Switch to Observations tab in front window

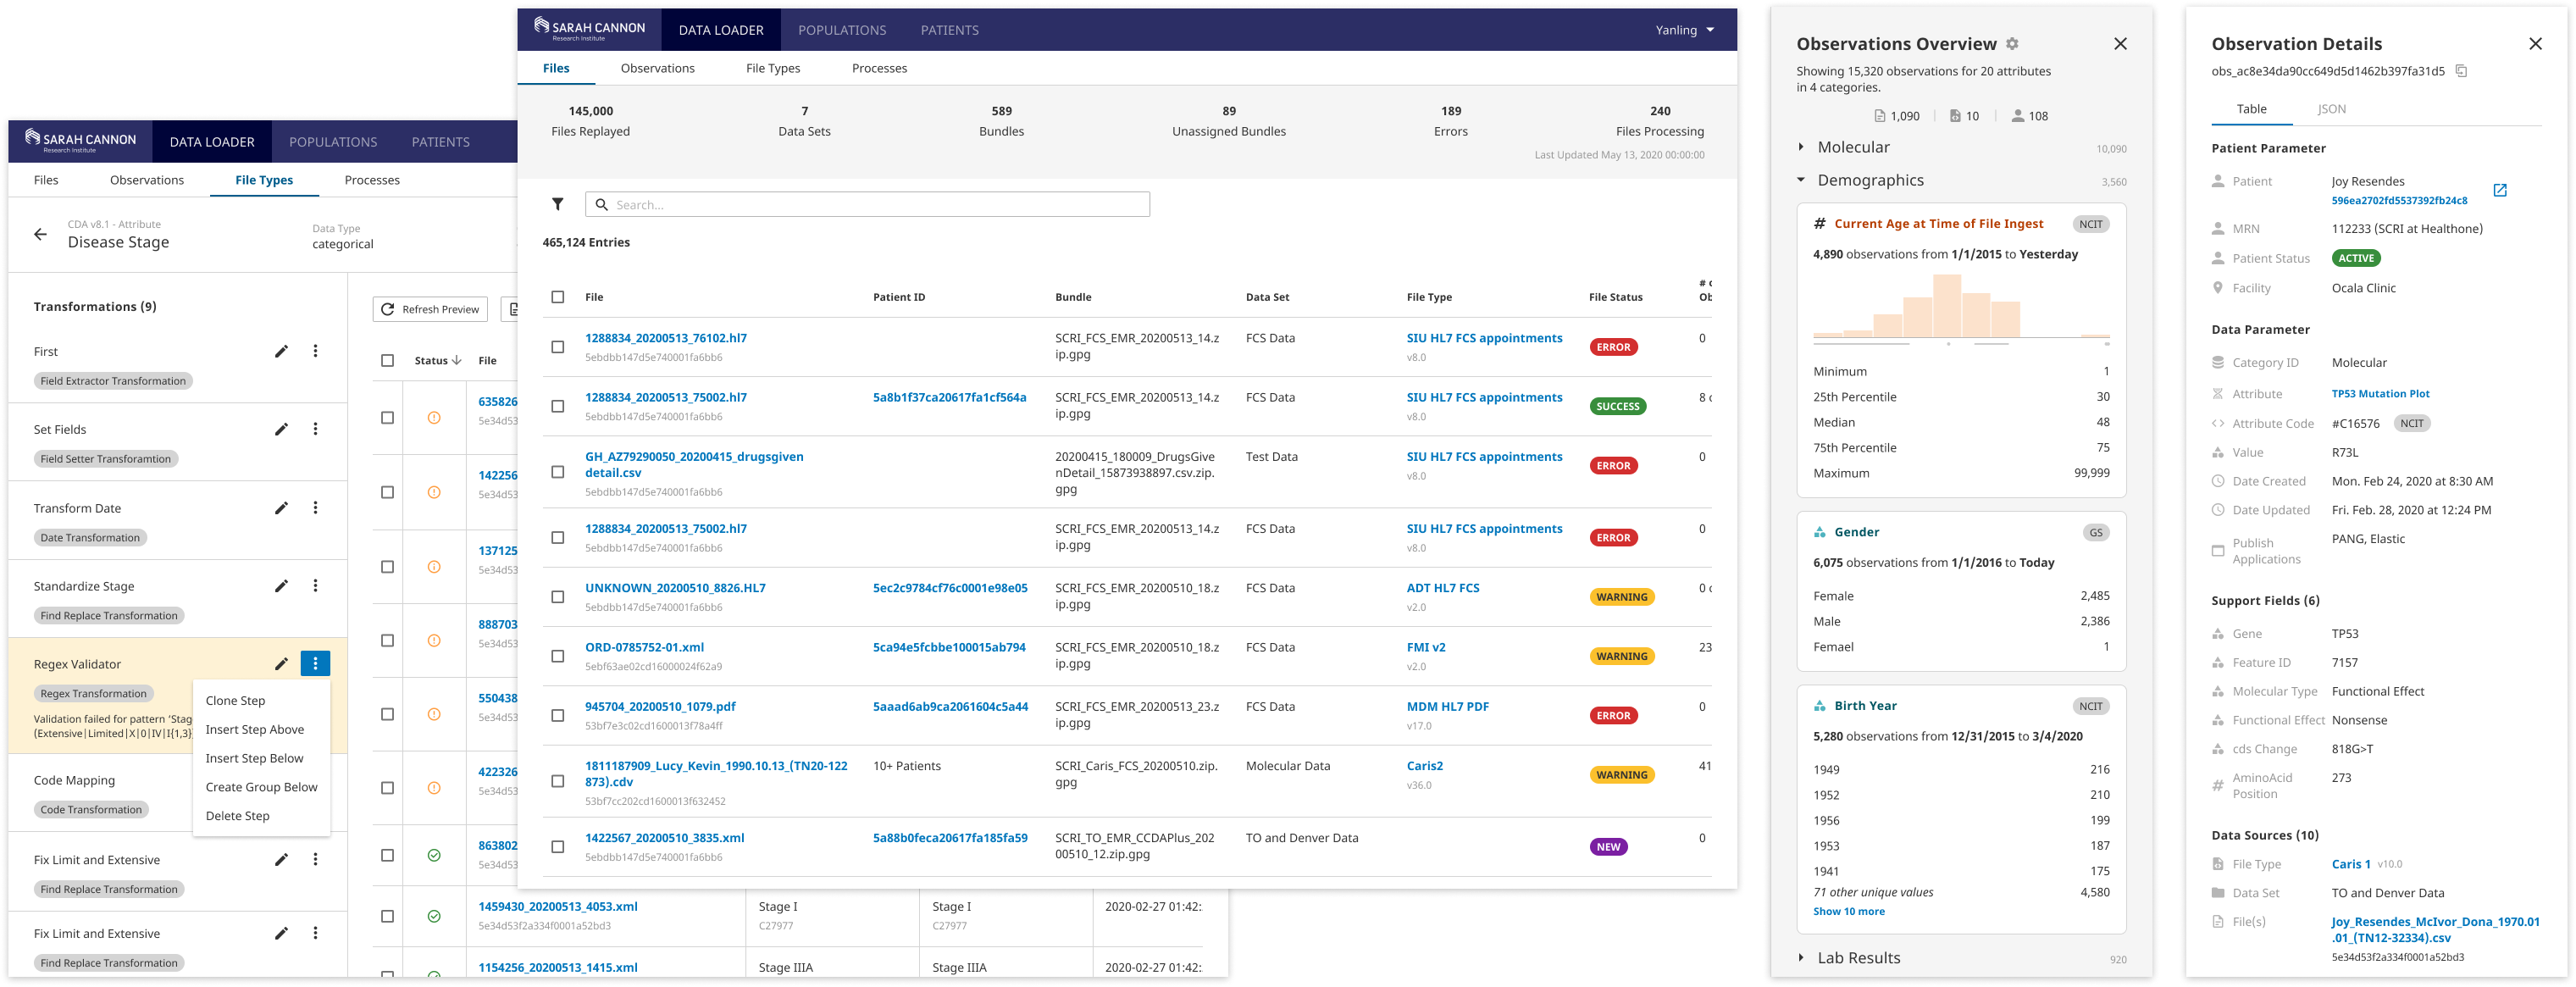657,68
